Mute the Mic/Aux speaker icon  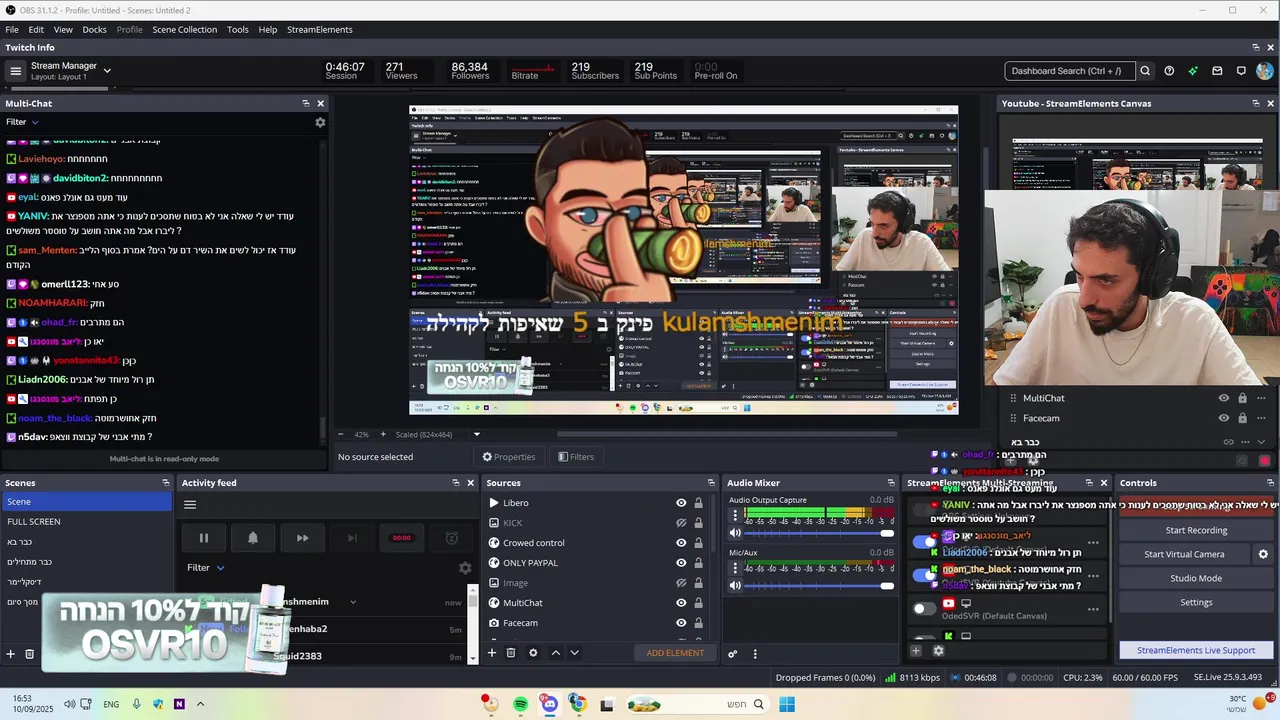[735, 585]
